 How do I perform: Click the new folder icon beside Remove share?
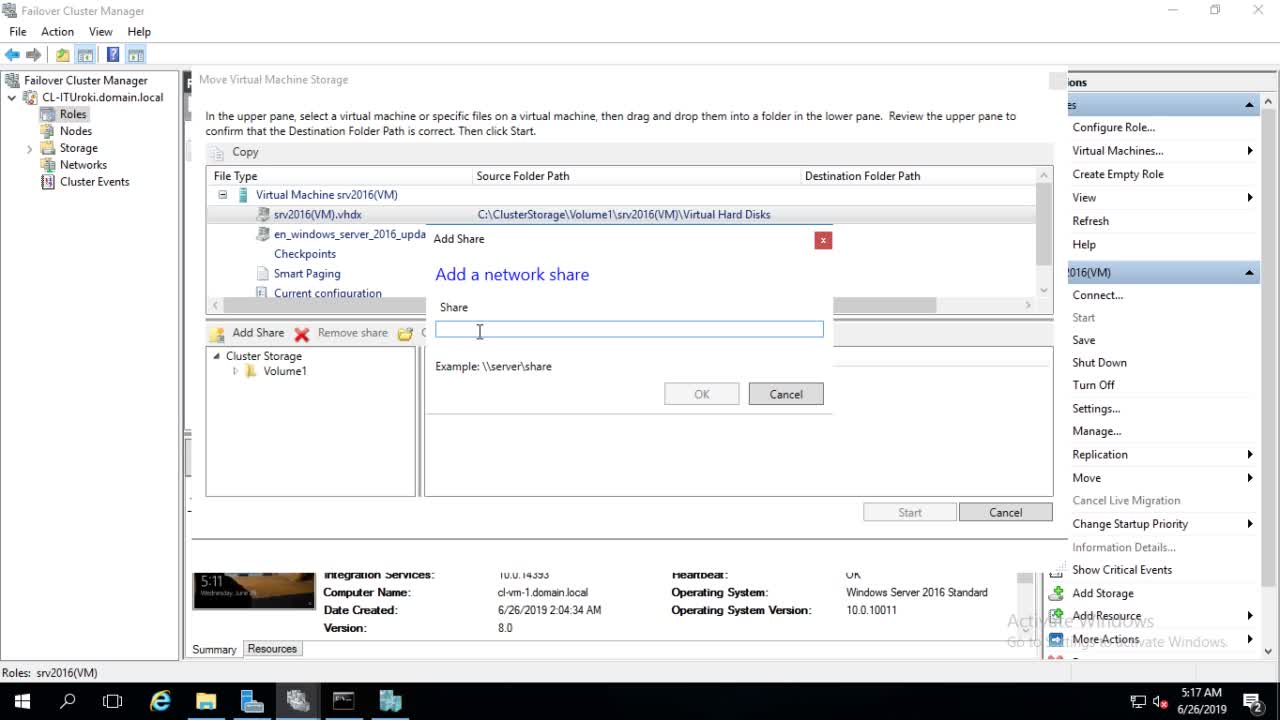click(x=405, y=334)
